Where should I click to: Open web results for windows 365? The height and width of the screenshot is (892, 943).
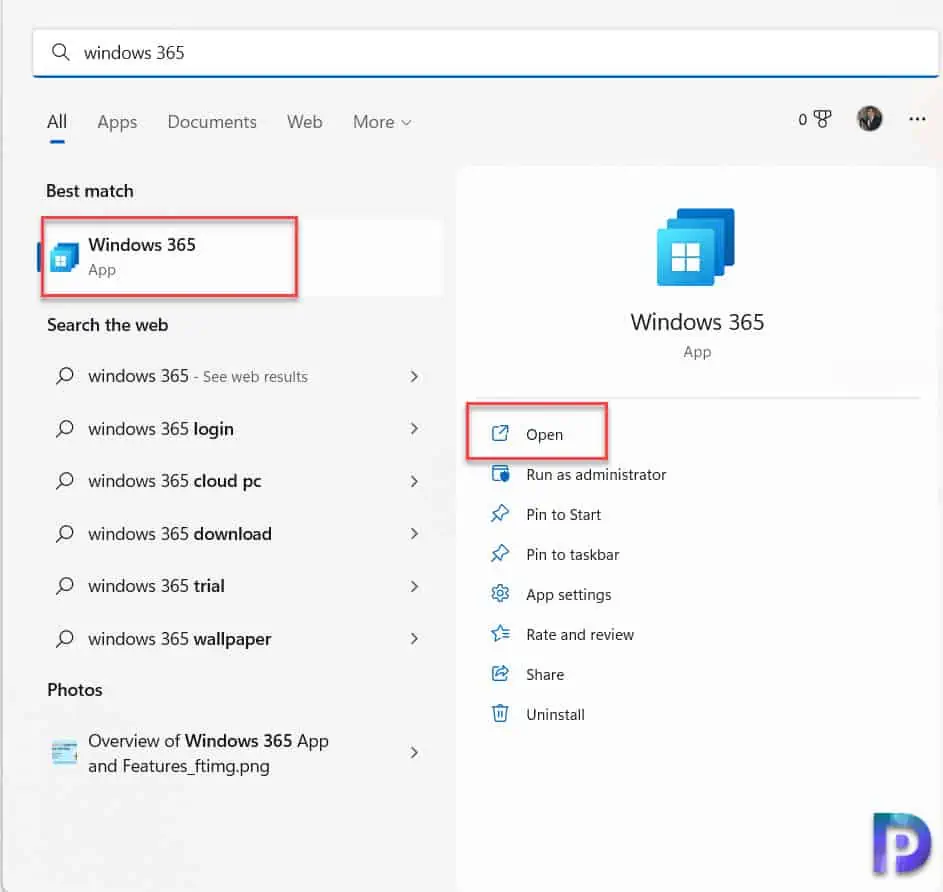click(x=198, y=377)
